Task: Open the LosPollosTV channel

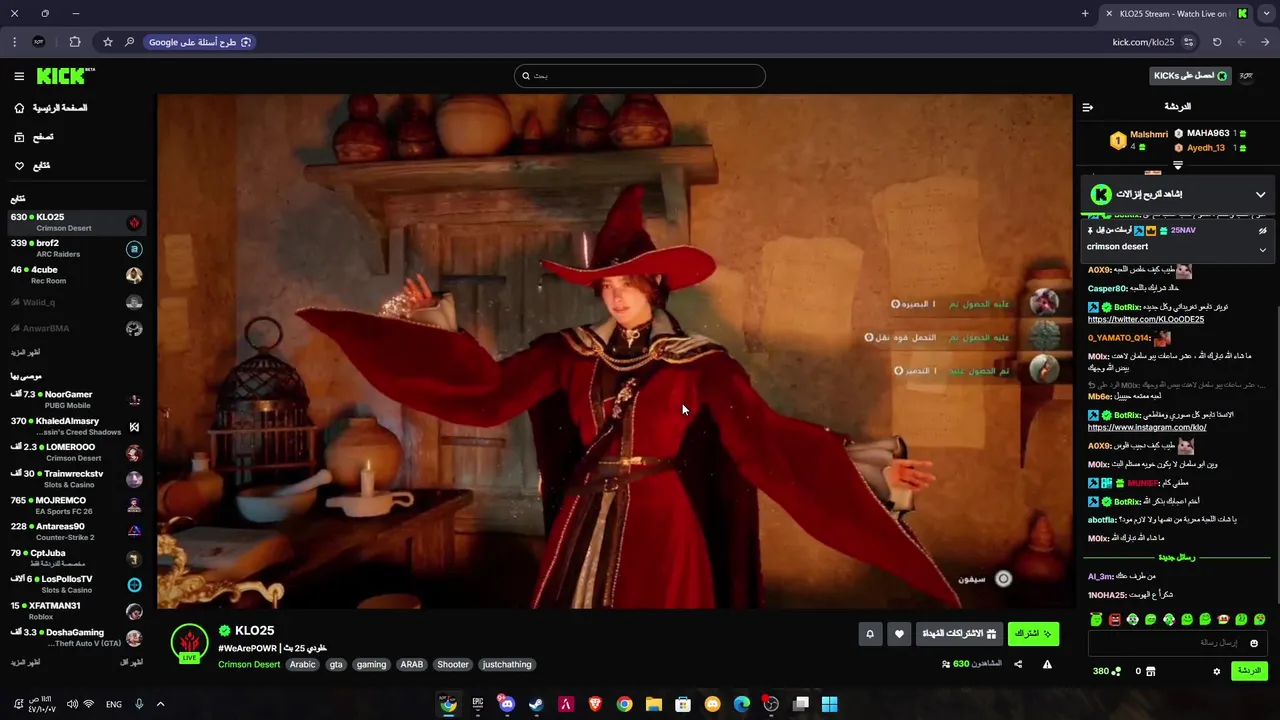Action: [77, 584]
